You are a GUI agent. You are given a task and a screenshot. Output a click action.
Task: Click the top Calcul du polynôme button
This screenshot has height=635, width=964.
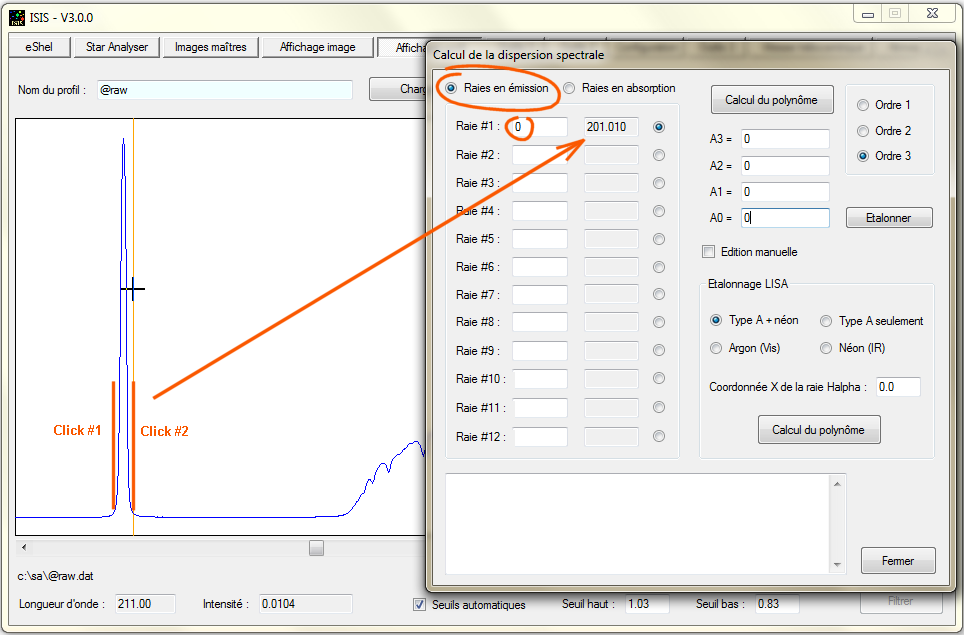coord(771,100)
